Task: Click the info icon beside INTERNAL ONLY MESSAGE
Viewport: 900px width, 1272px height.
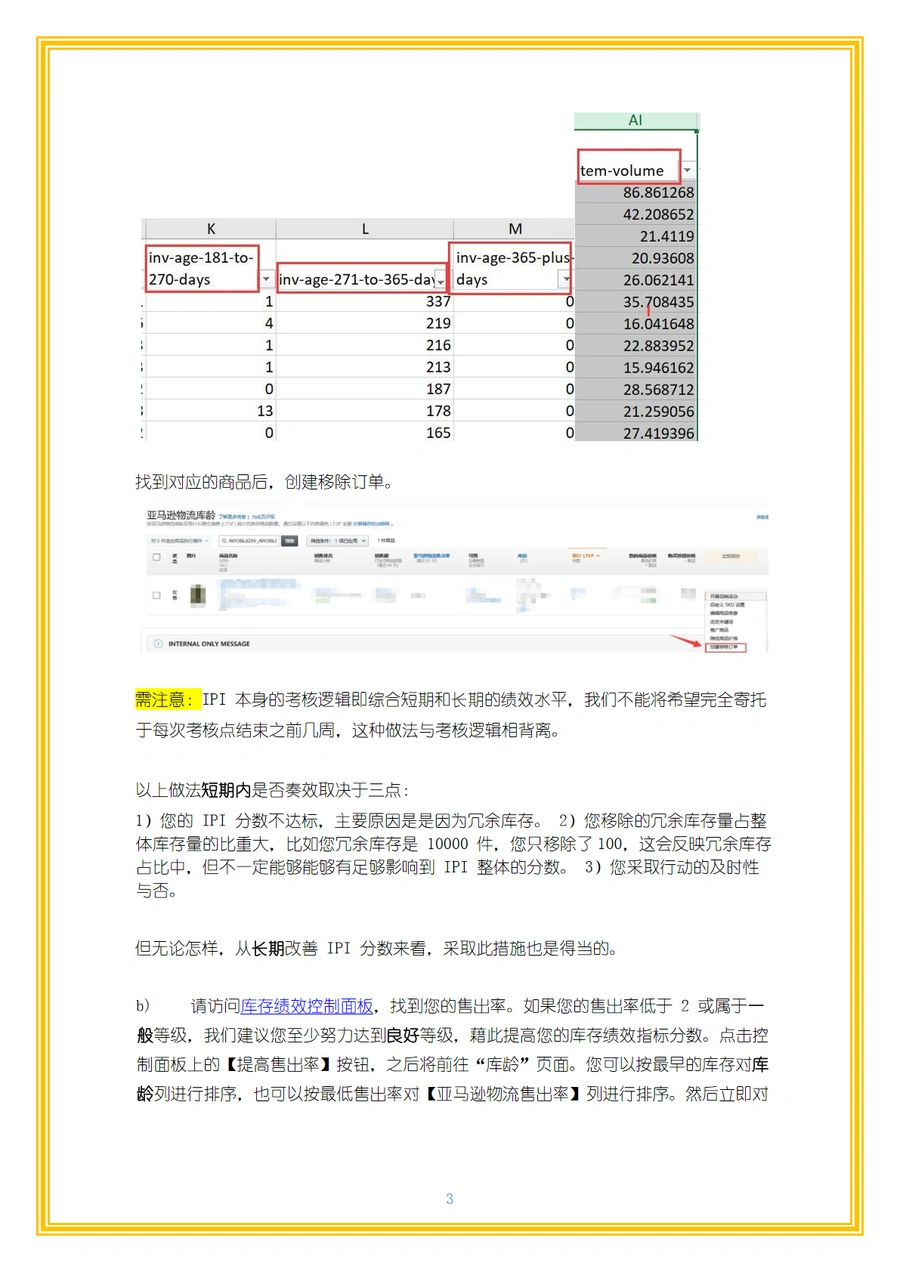Action: pyautogui.click(x=158, y=644)
